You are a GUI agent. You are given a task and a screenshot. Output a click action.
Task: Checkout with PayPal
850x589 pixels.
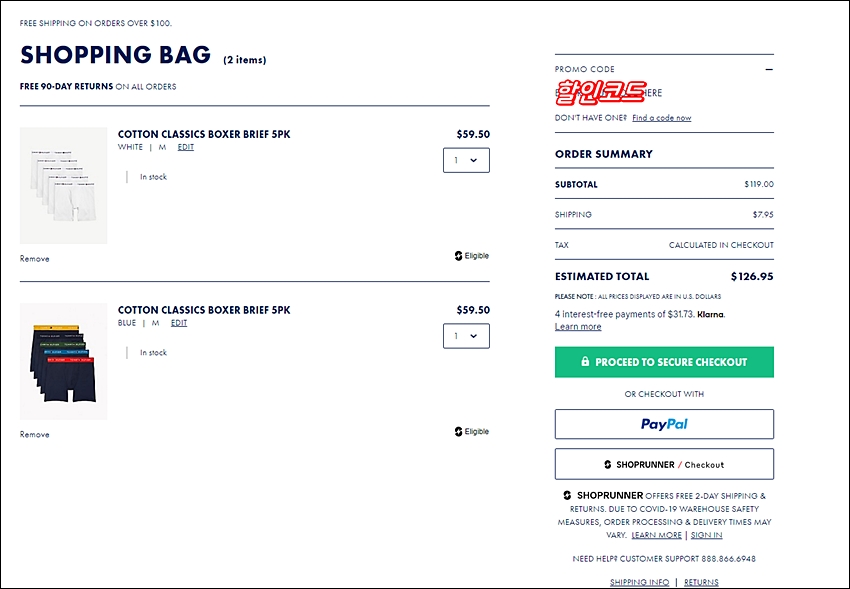tap(664, 424)
